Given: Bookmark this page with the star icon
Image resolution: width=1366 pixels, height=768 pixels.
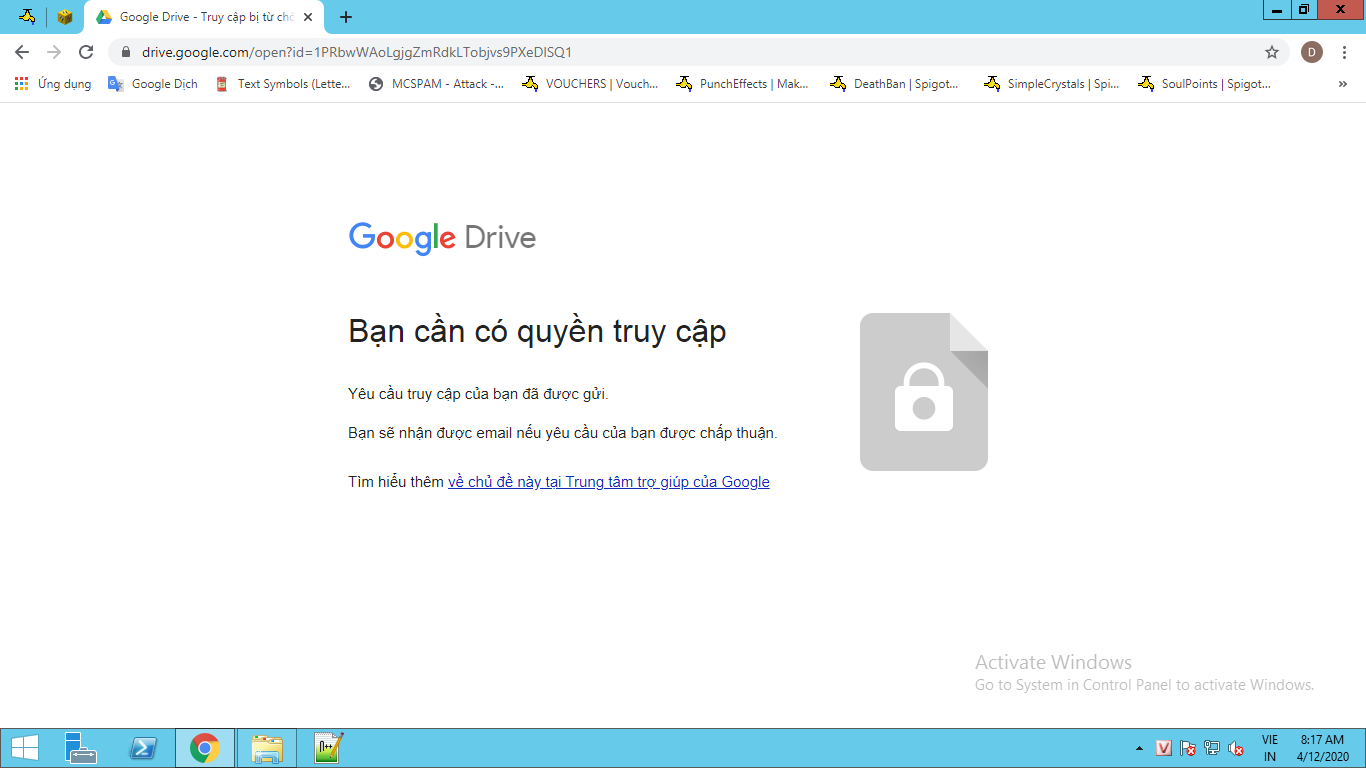Looking at the screenshot, I should 1272,52.
